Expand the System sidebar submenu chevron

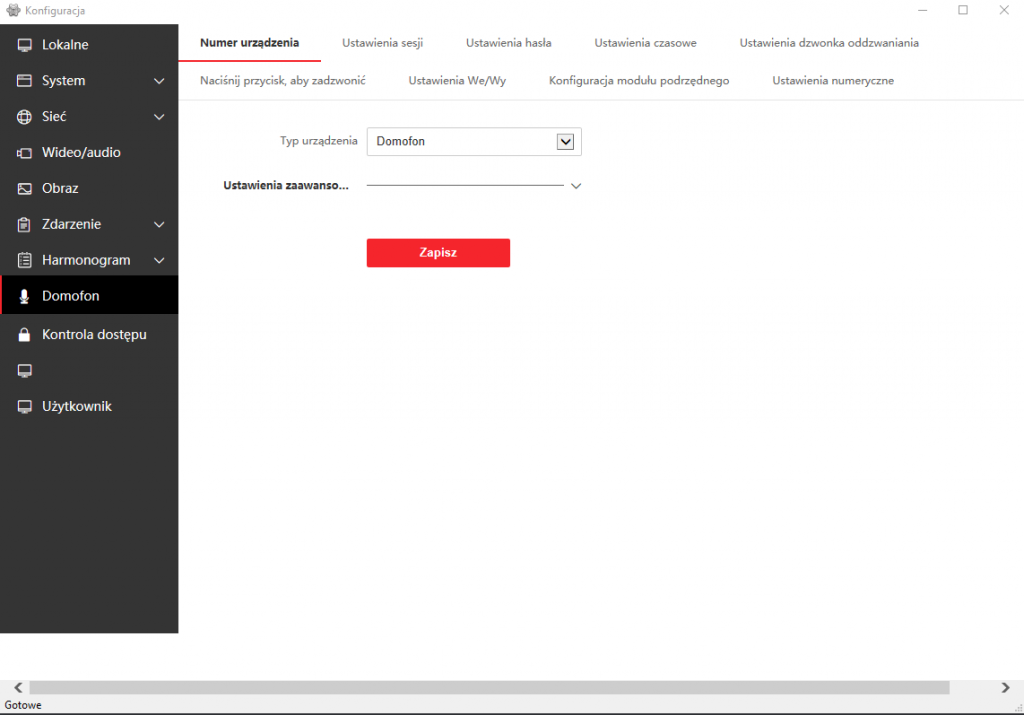pyautogui.click(x=158, y=80)
